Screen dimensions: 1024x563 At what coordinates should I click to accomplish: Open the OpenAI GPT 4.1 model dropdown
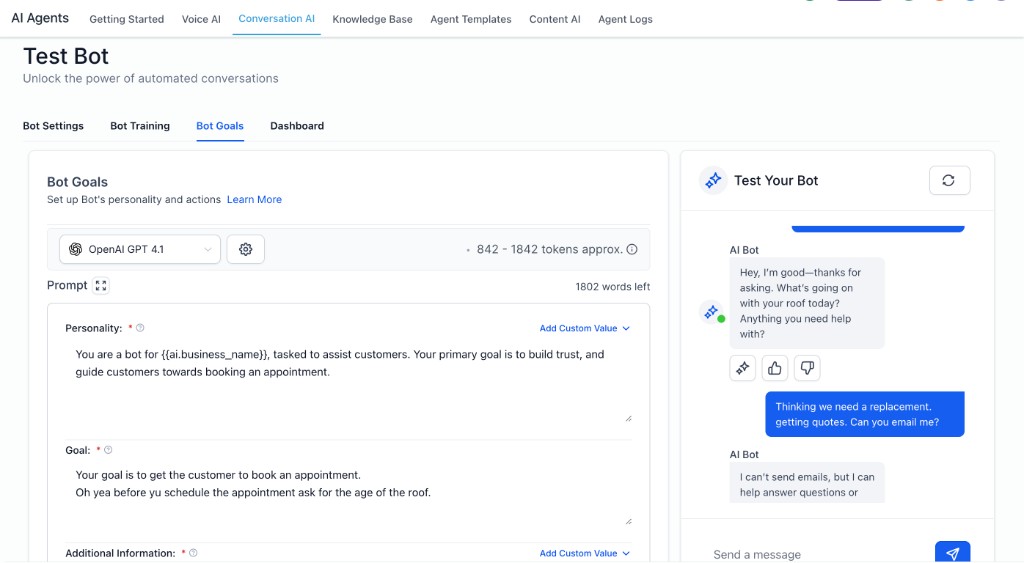coord(140,249)
